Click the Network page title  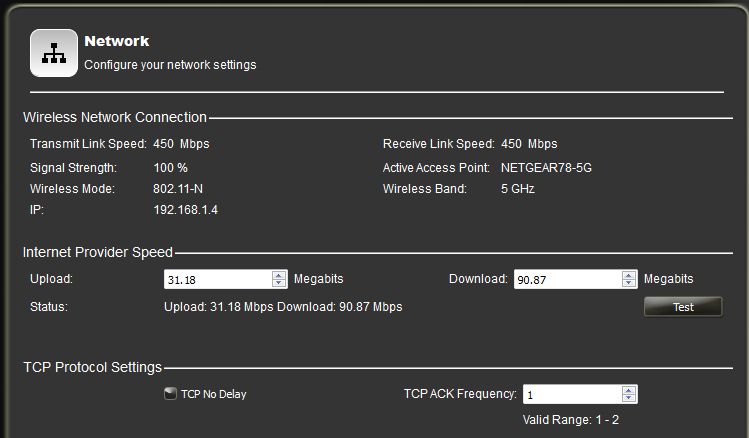117,41
